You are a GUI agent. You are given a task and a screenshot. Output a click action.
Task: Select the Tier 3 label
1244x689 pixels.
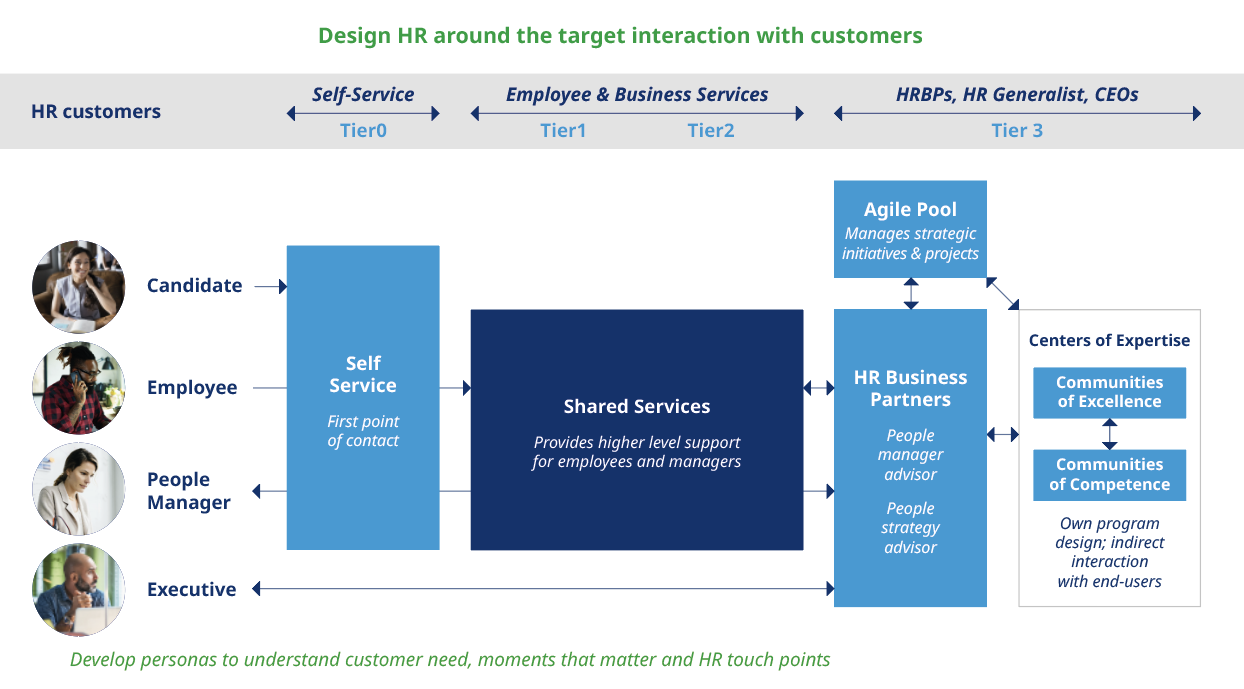[x=1017, y=130]
